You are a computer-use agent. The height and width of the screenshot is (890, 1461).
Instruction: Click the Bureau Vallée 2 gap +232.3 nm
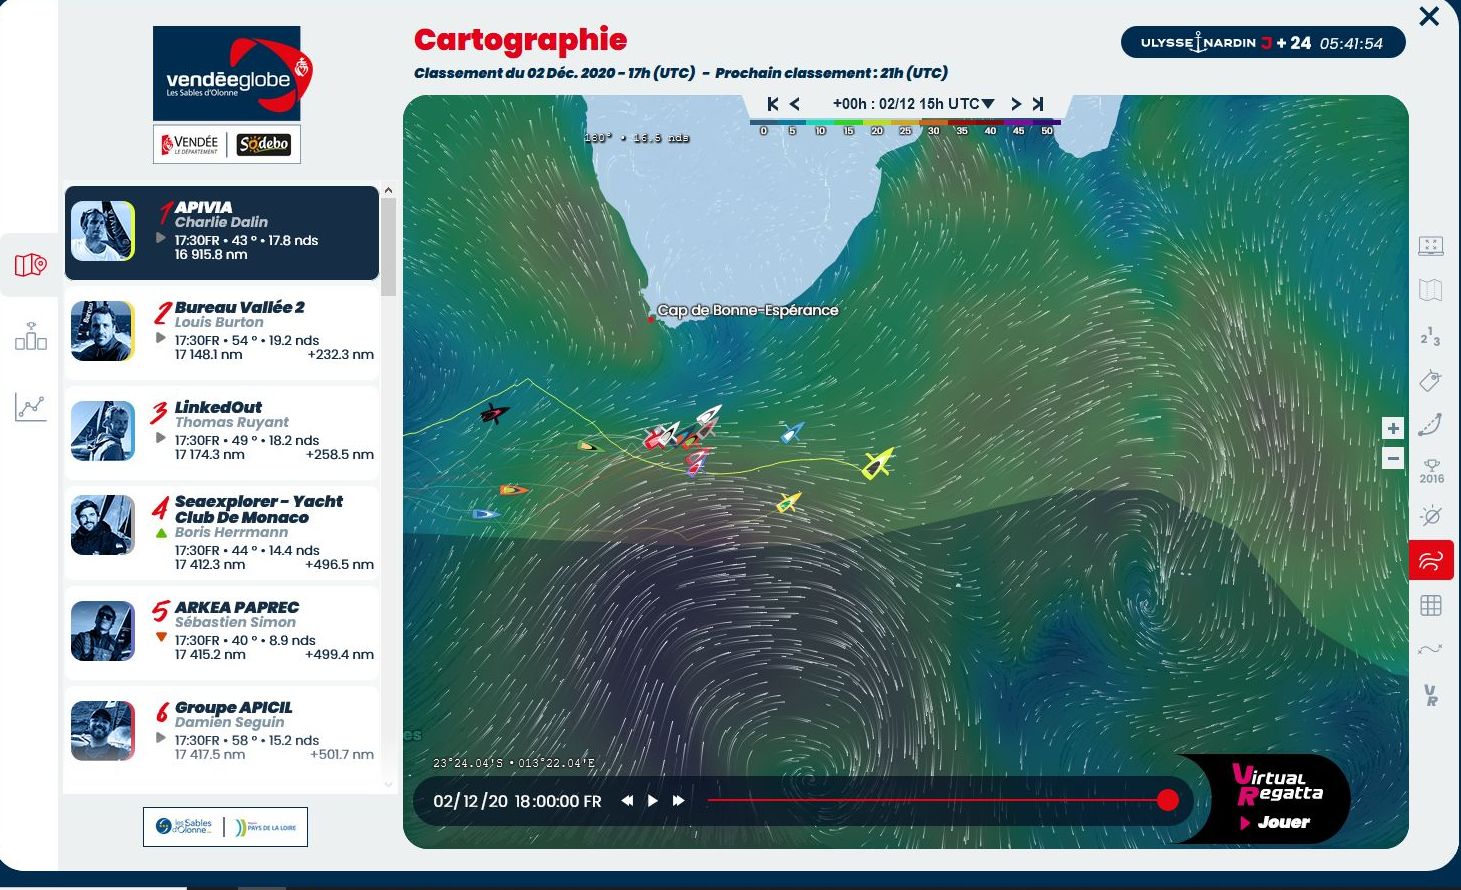[341, 354]
